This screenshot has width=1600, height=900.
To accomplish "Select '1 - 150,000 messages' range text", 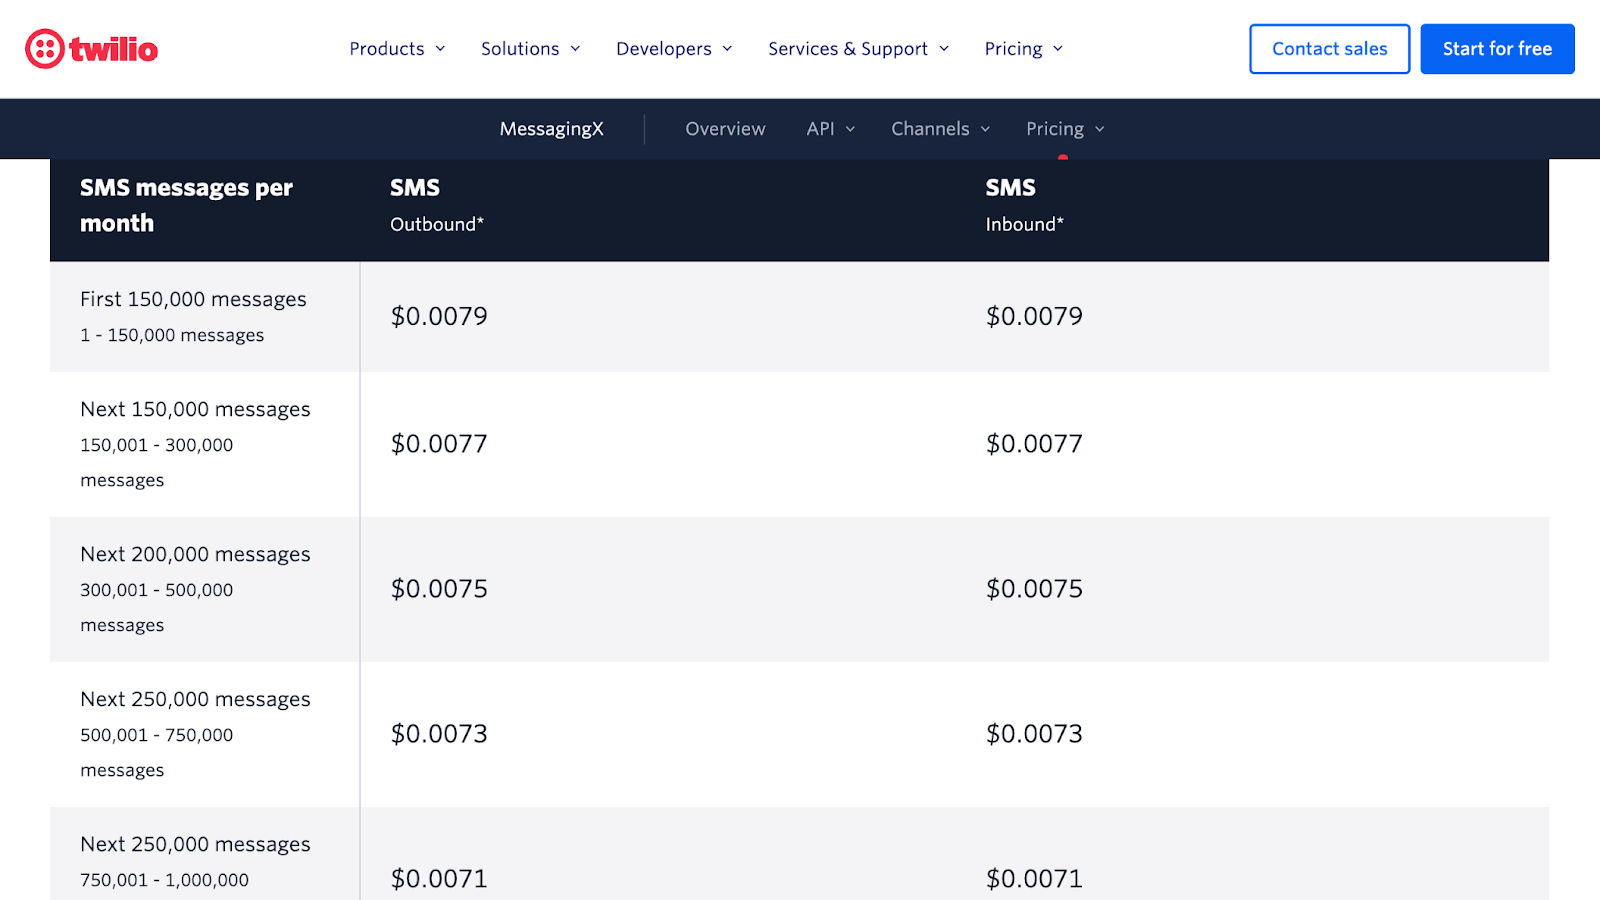I will point(172,335).
